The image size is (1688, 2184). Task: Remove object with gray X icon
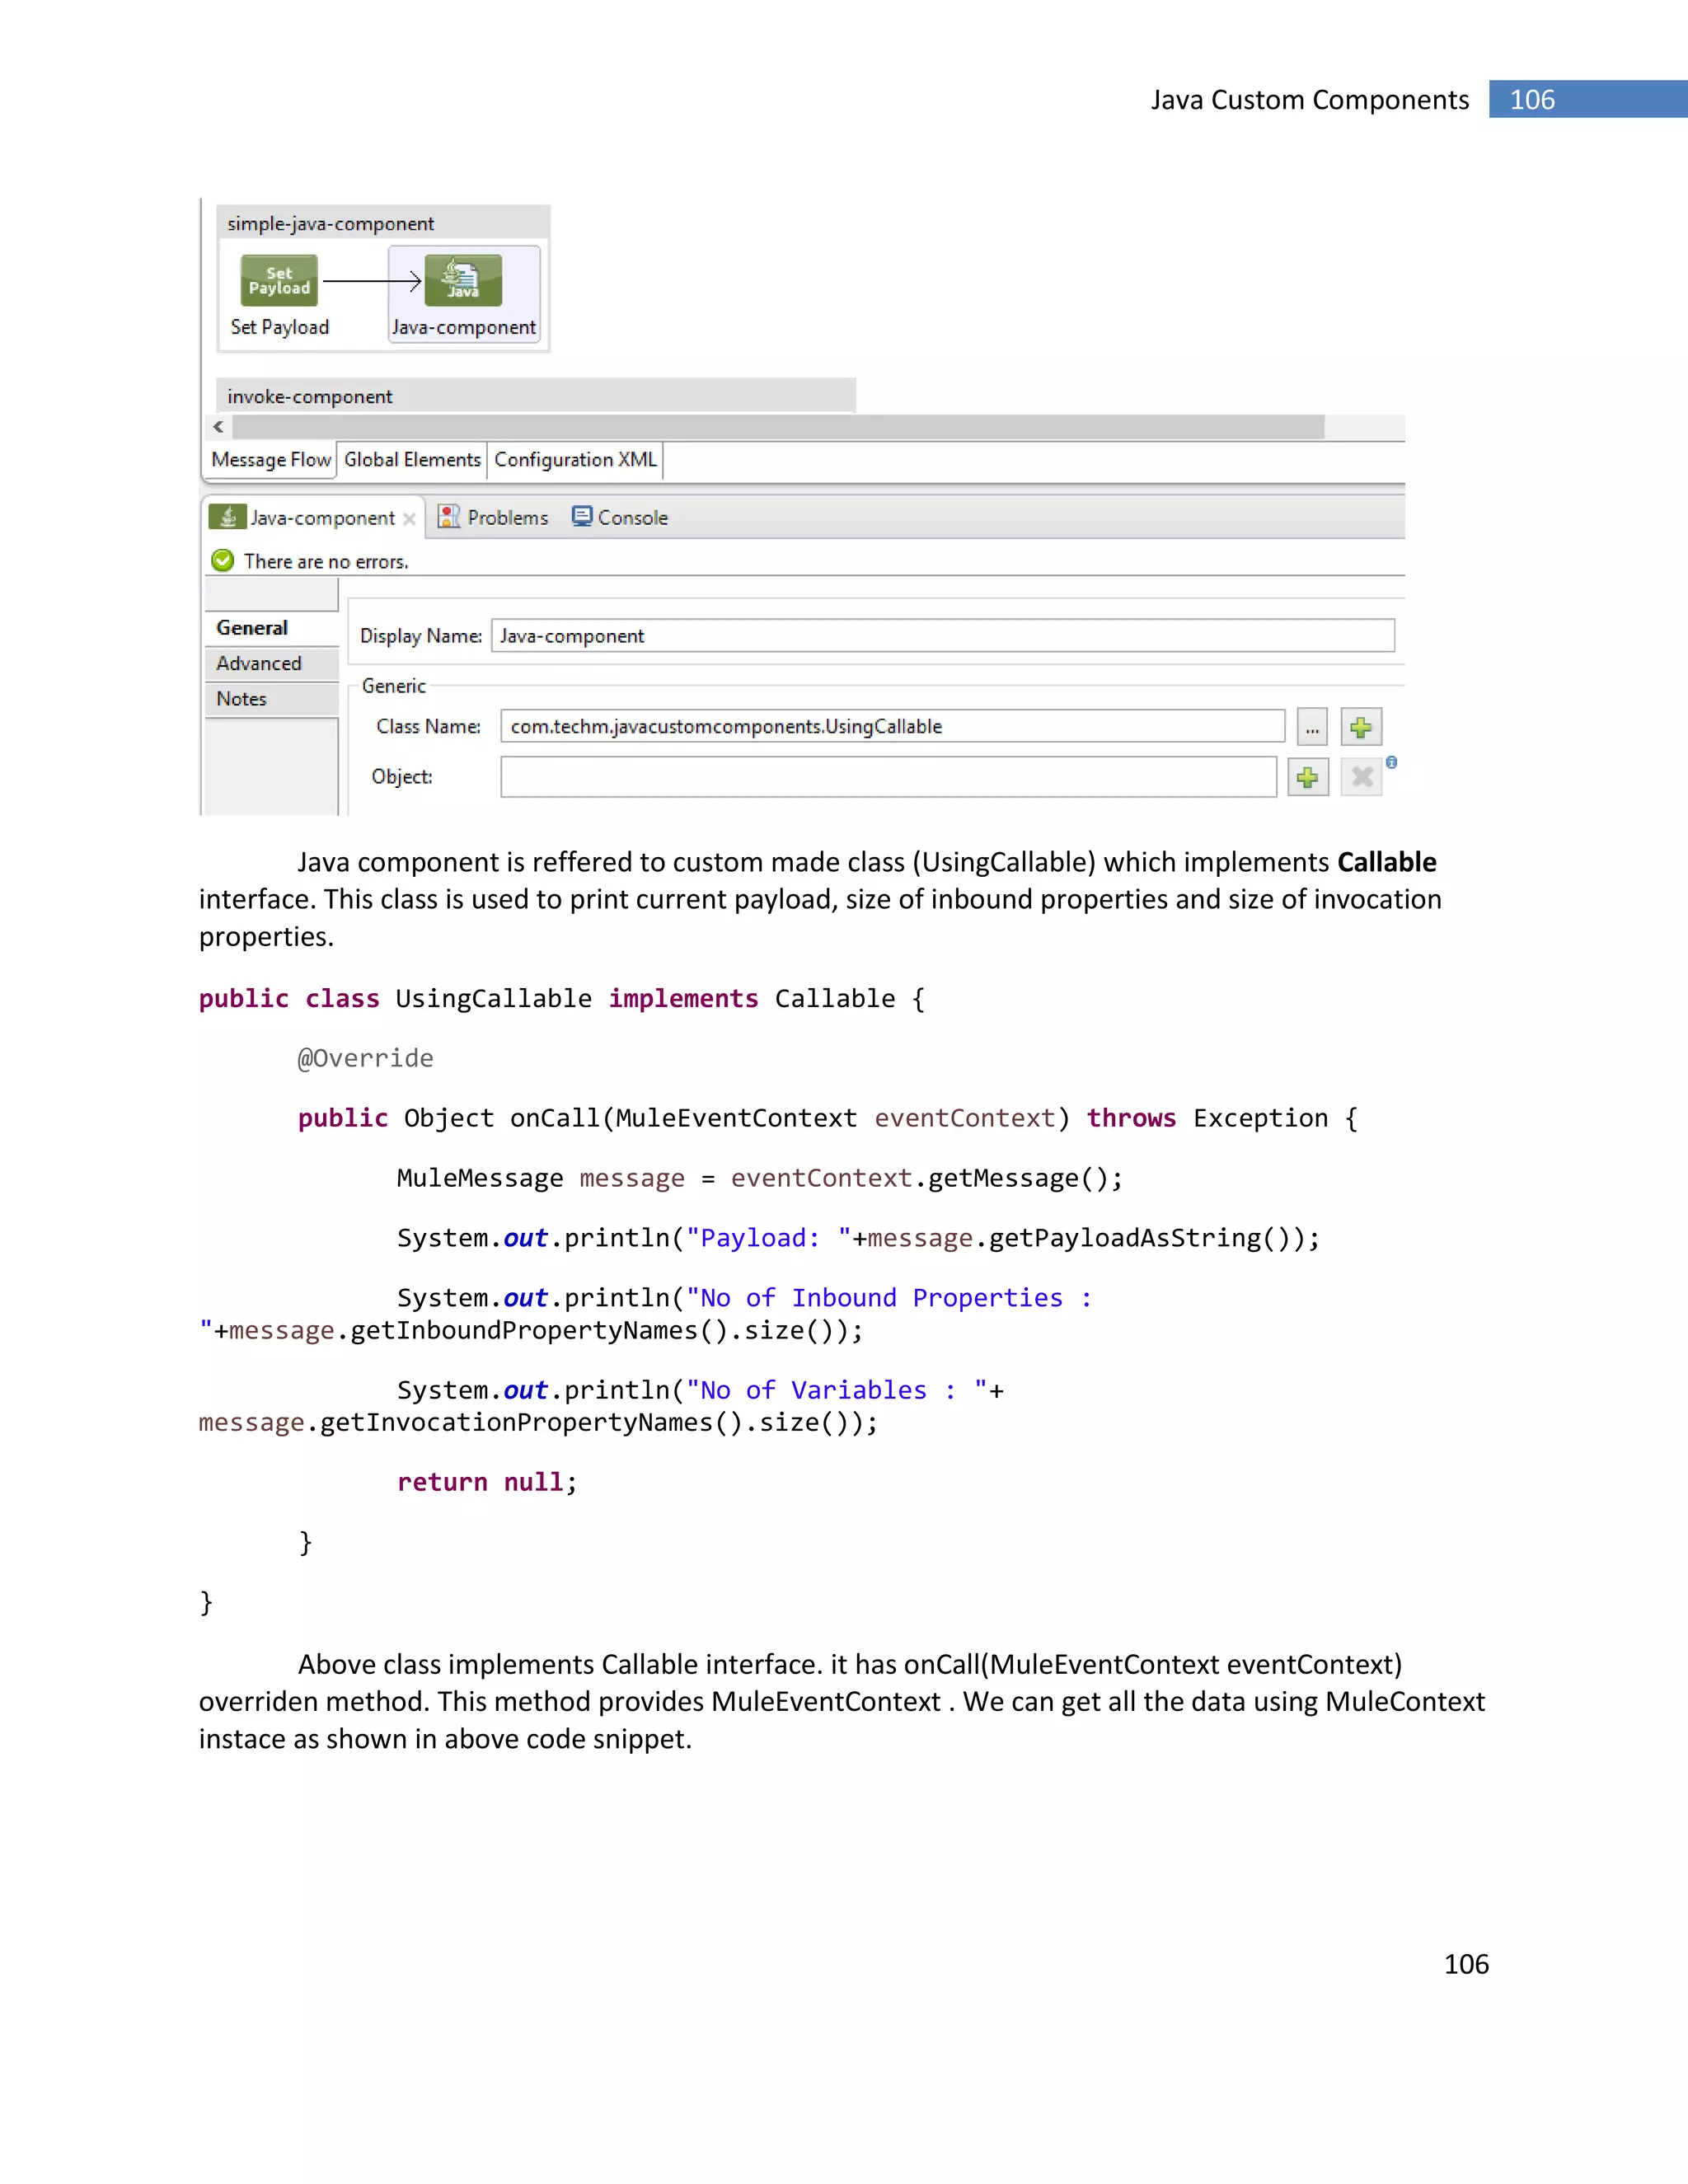pos(1361,777)
